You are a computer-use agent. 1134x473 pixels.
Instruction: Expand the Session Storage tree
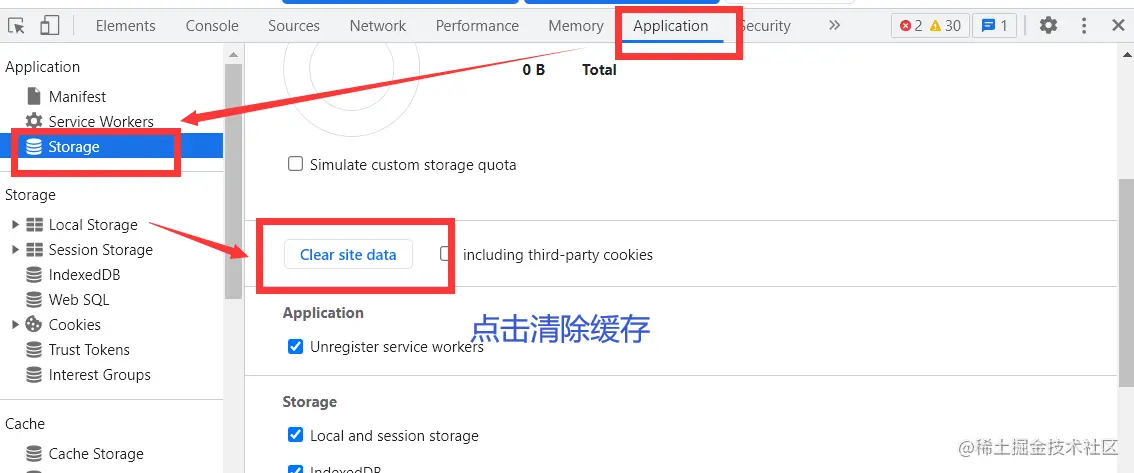click(x=15, y=250)
